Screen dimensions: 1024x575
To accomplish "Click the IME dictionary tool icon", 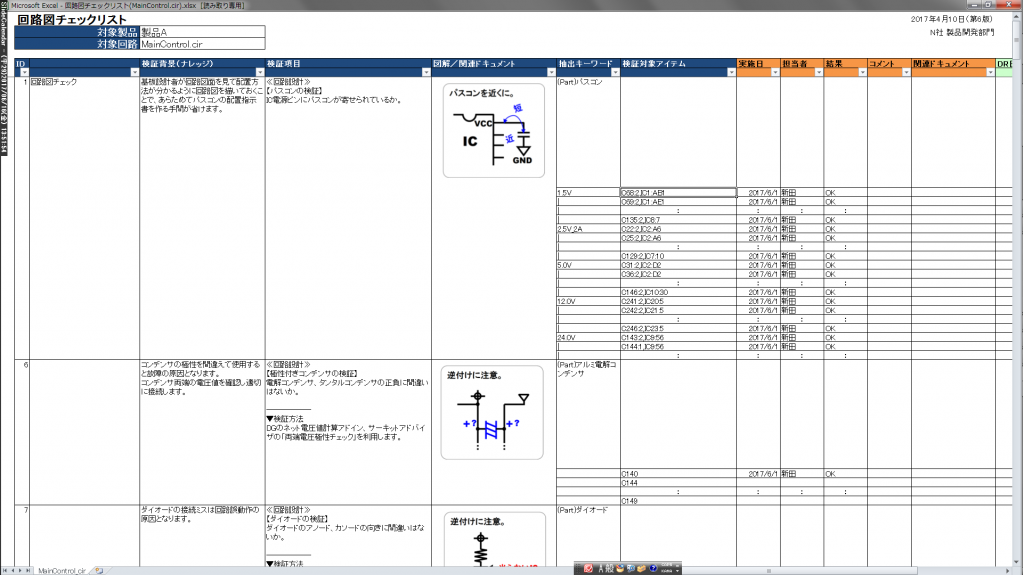I will [x=631, y=568].
